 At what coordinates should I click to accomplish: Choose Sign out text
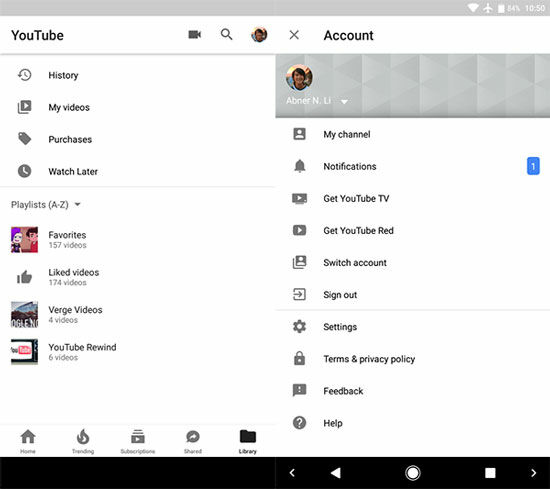340,295
